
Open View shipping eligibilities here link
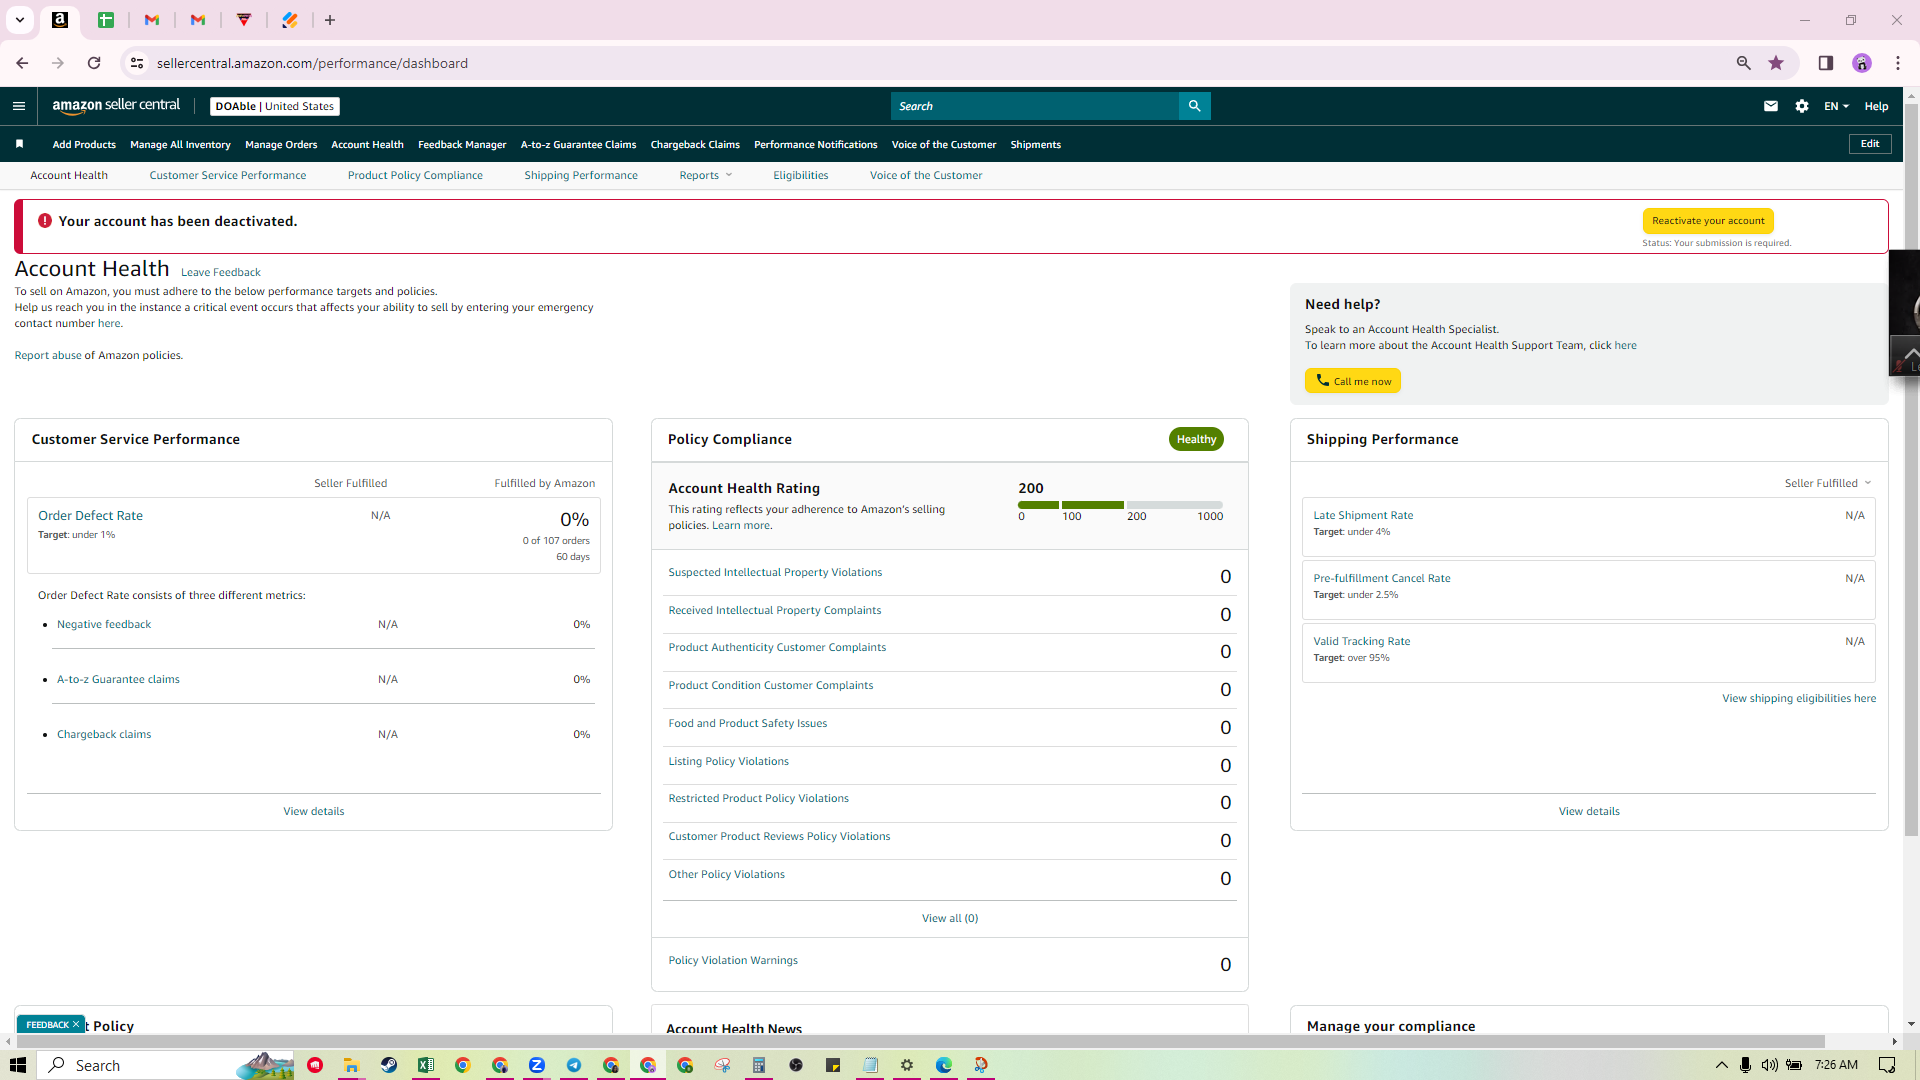(1799, 698)
